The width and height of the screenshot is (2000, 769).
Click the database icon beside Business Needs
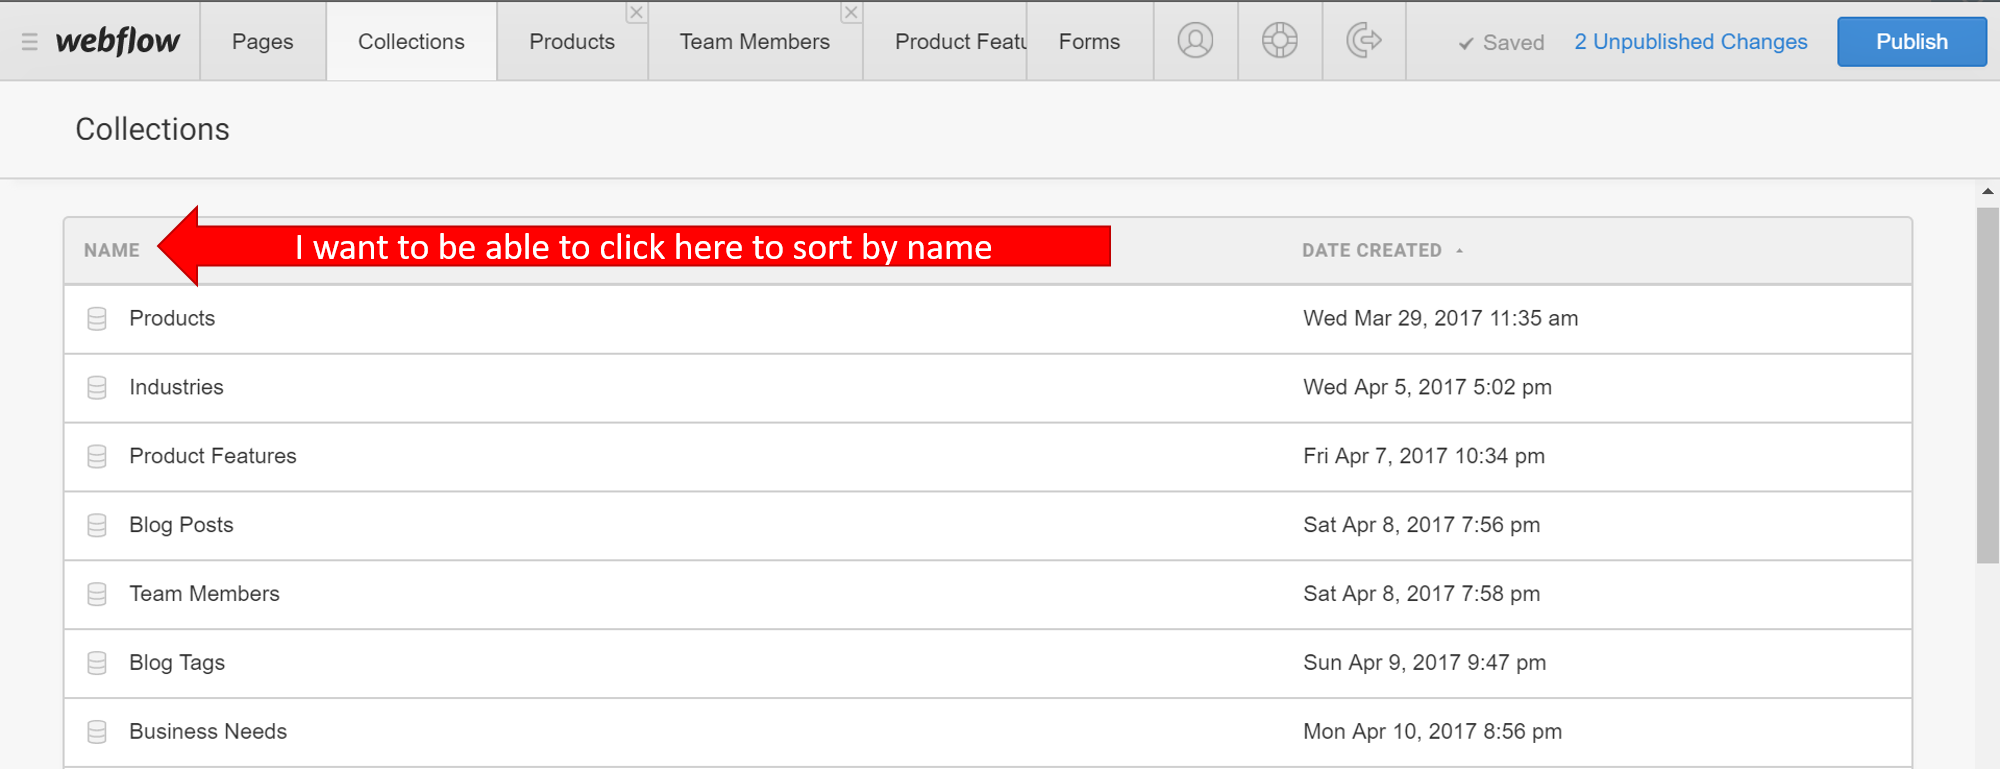pyautogui.click(x=97, y=732)
